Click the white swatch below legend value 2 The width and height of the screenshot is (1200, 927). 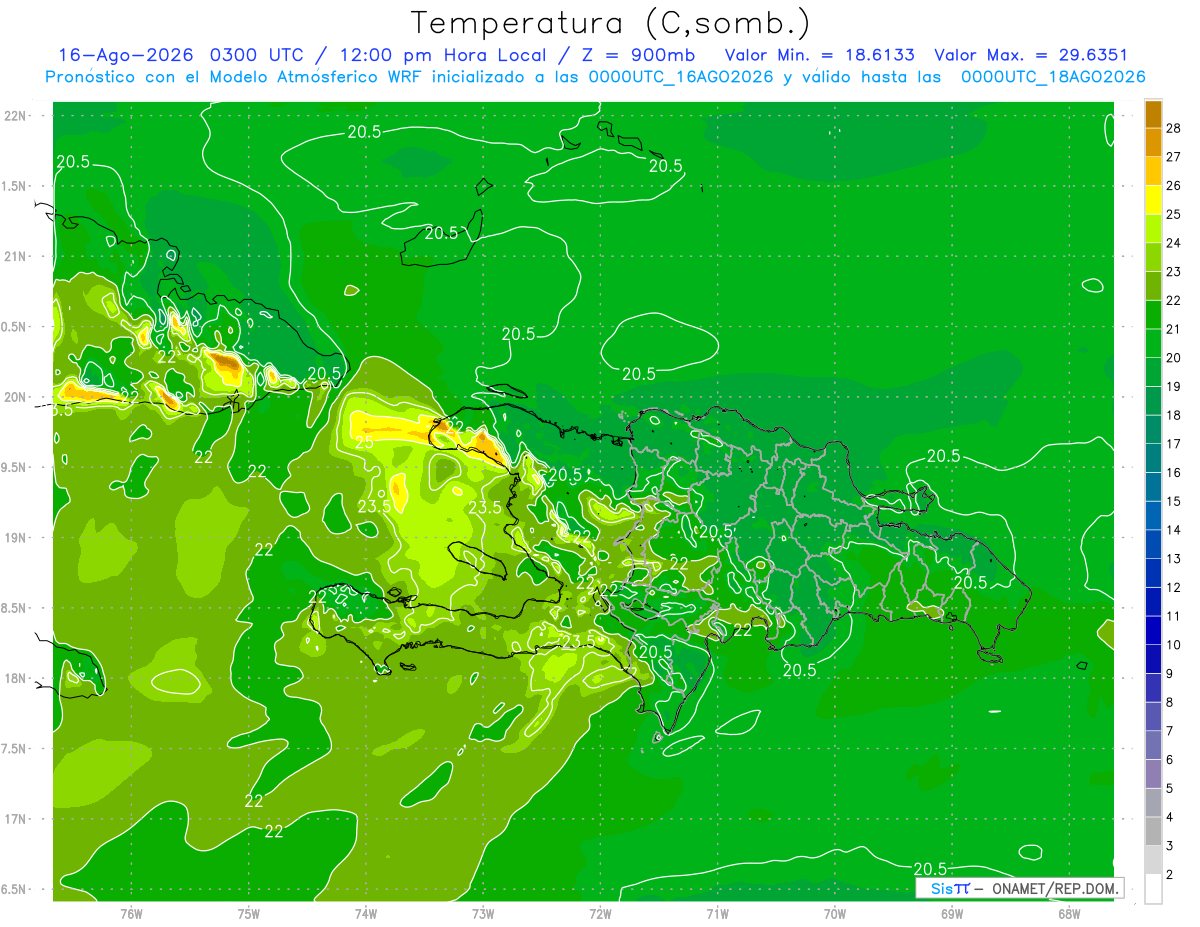[x=1153, y=889]
